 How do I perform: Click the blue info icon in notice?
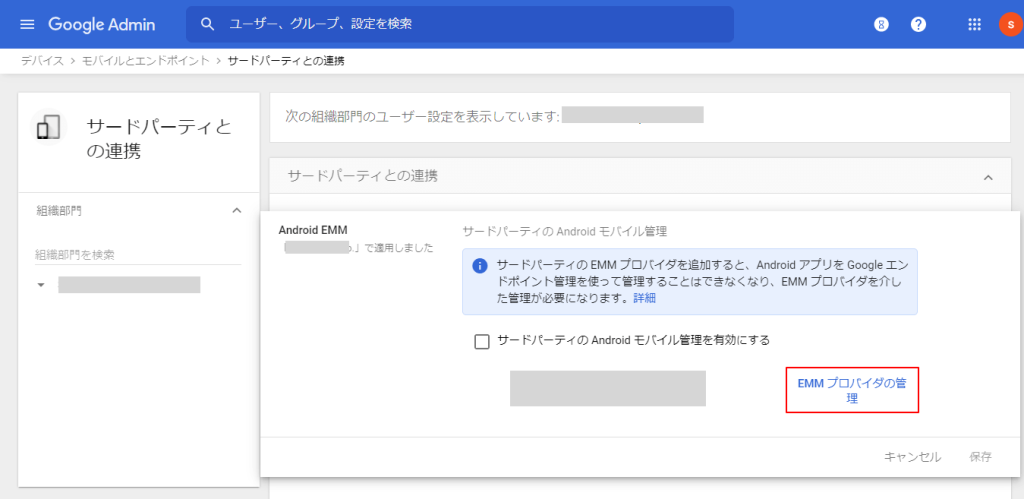click(480, 266)
